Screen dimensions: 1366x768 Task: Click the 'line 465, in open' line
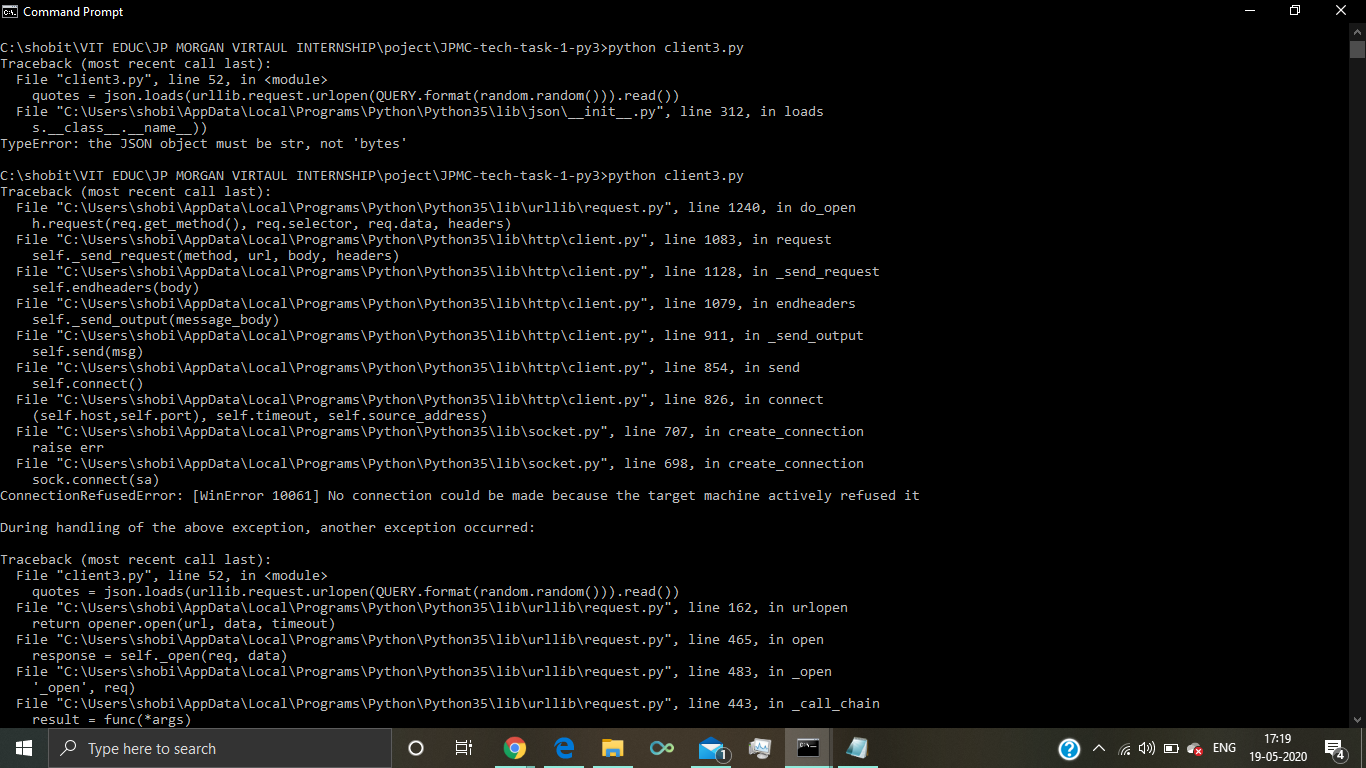(x=420, y=640)
